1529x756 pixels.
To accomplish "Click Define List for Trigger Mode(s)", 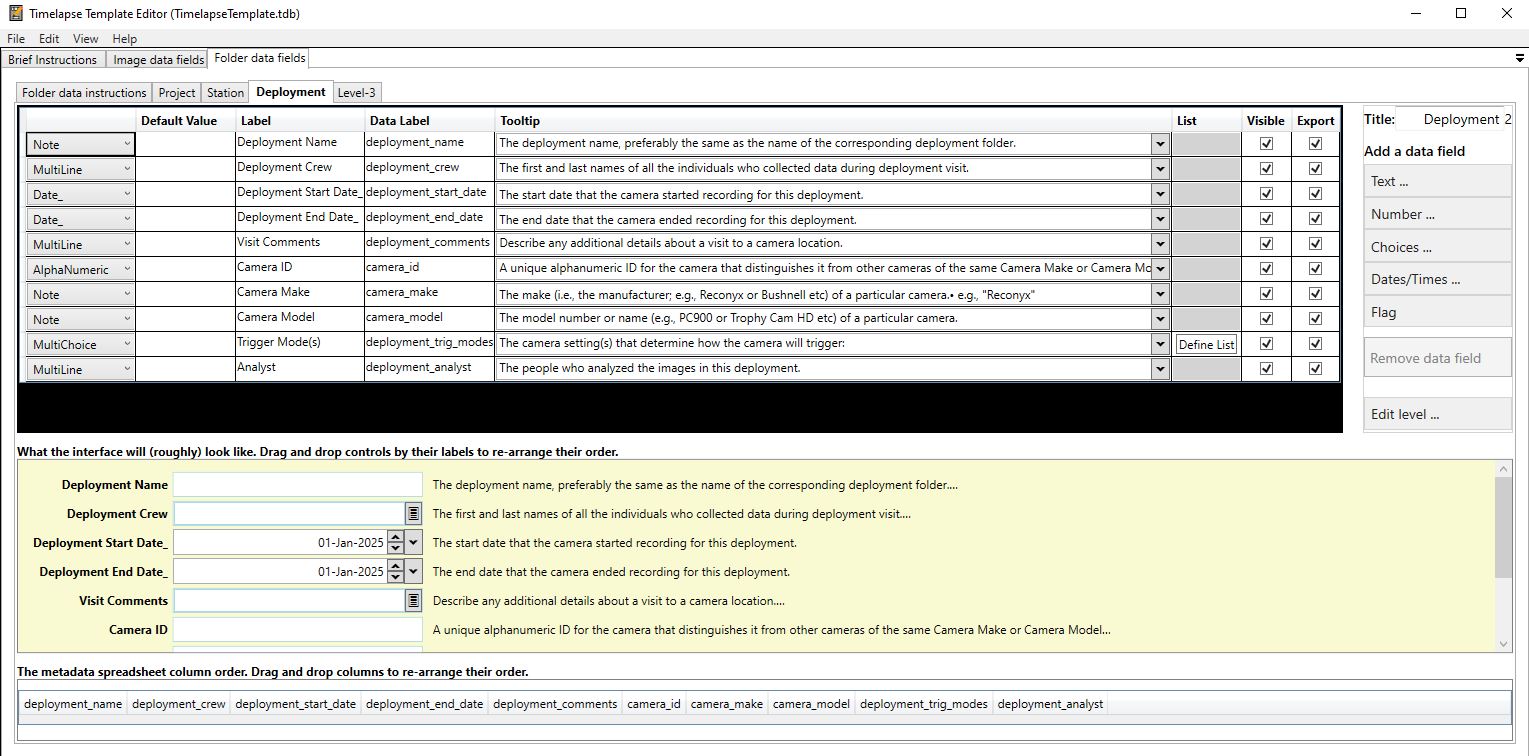I will 1206,343.
